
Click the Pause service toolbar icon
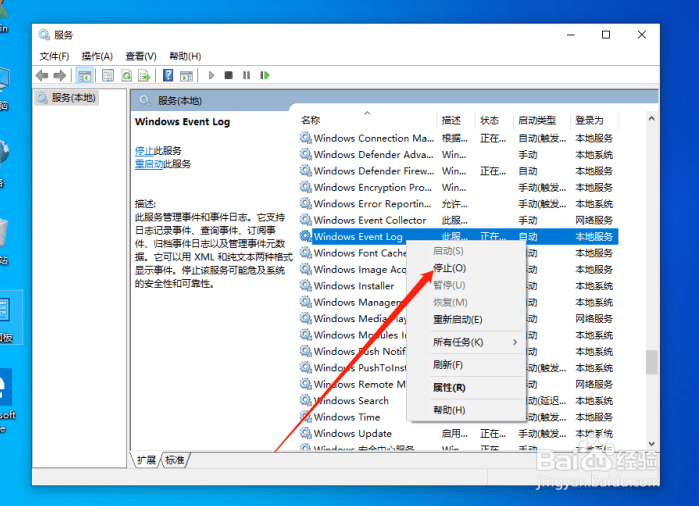(x=247, y=75)
